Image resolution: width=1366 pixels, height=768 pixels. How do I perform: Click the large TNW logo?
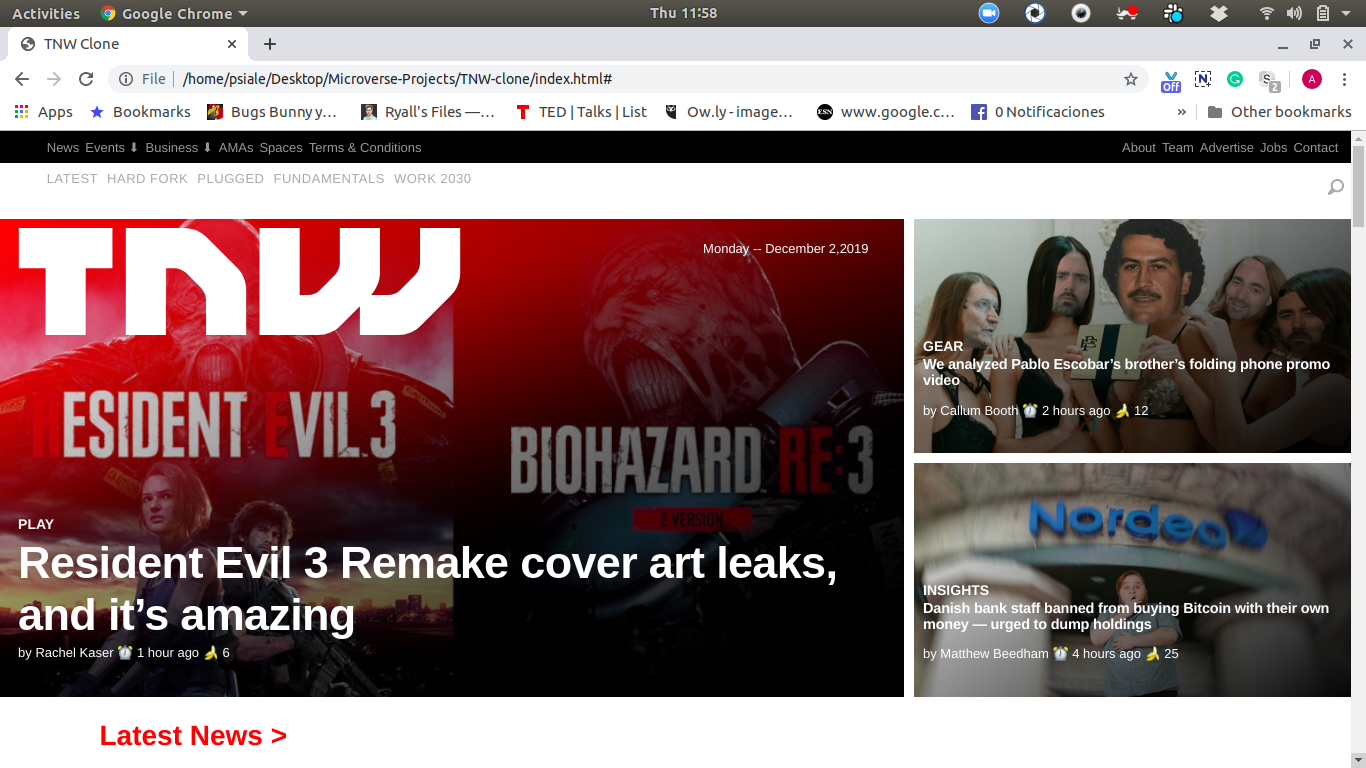point(239,281)
